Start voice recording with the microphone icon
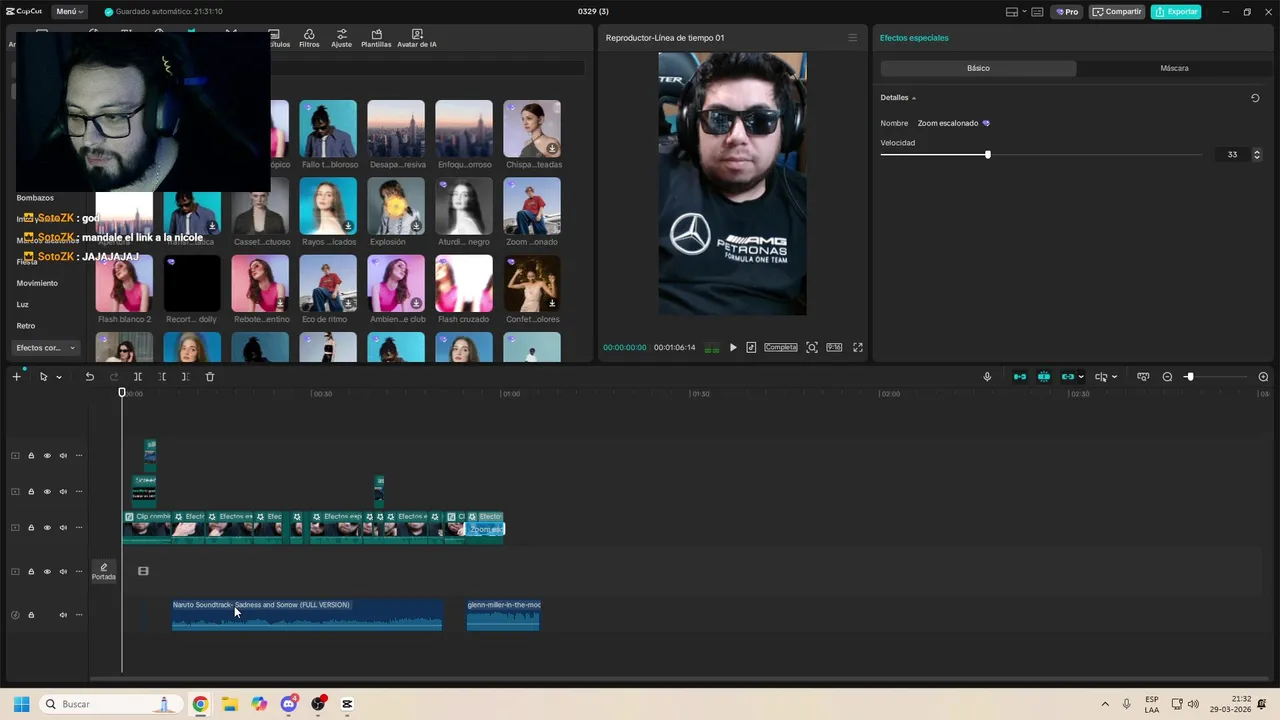This screenshot has width=1280, height=720. click(987, 377)
